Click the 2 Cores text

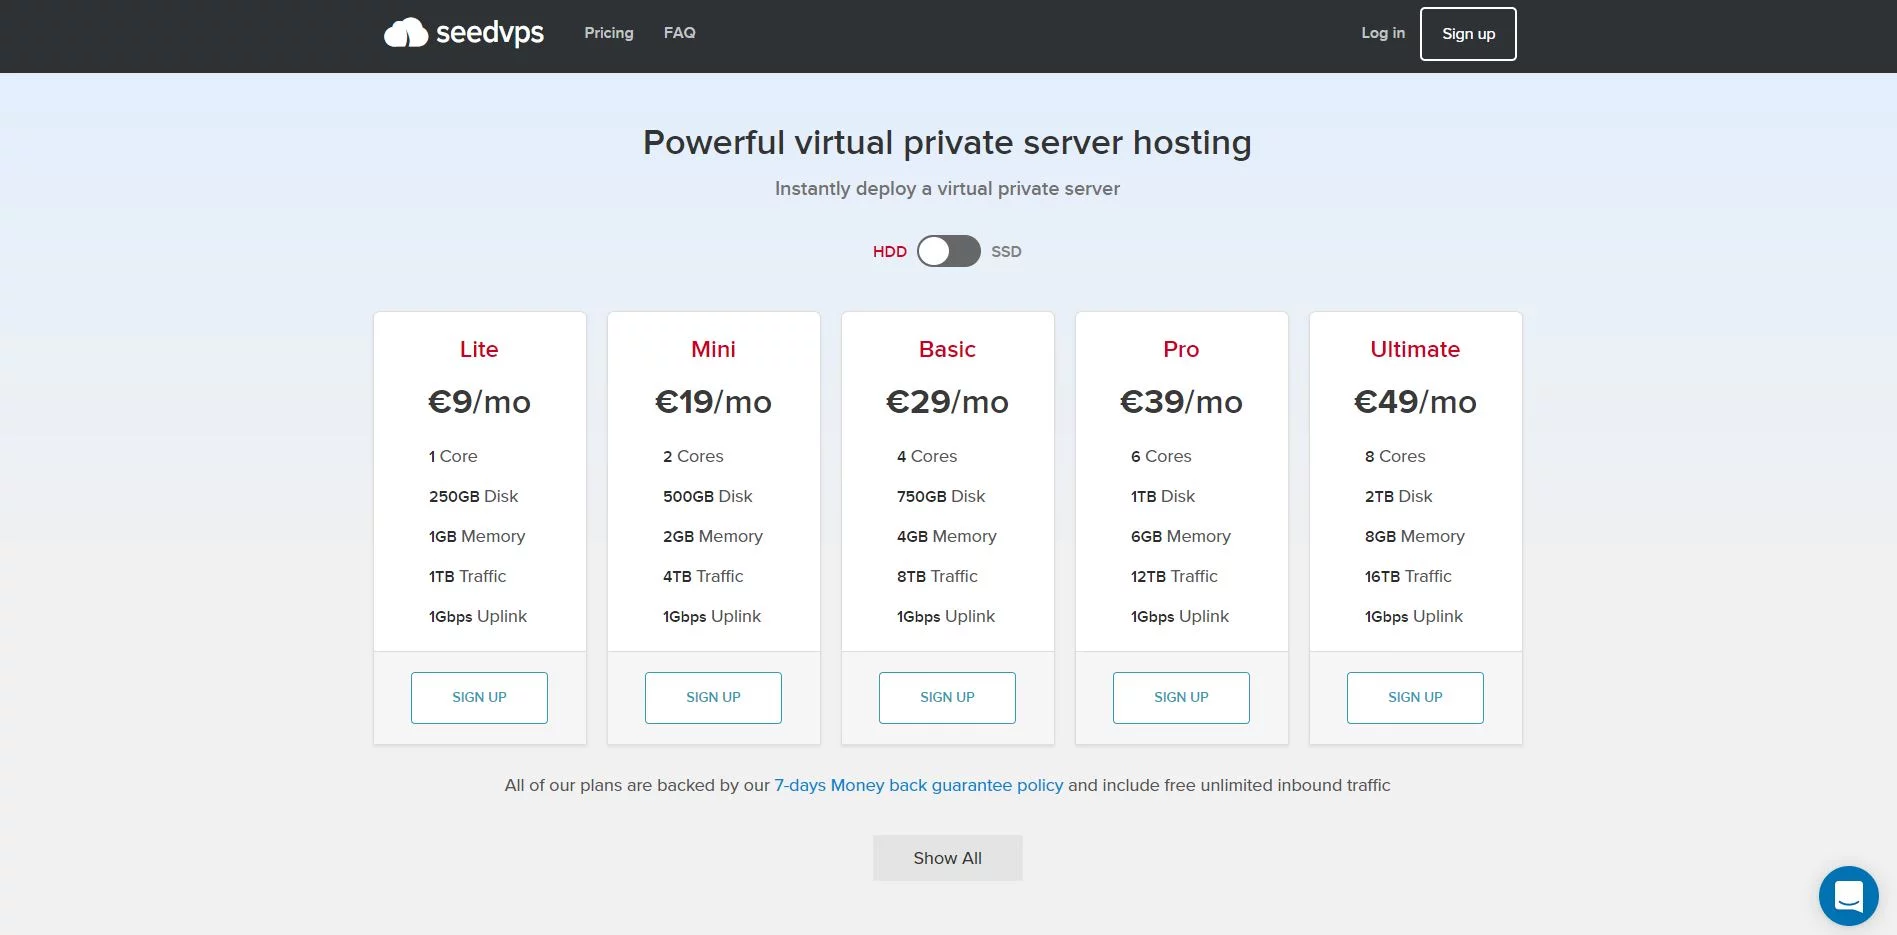coord(693,456)
